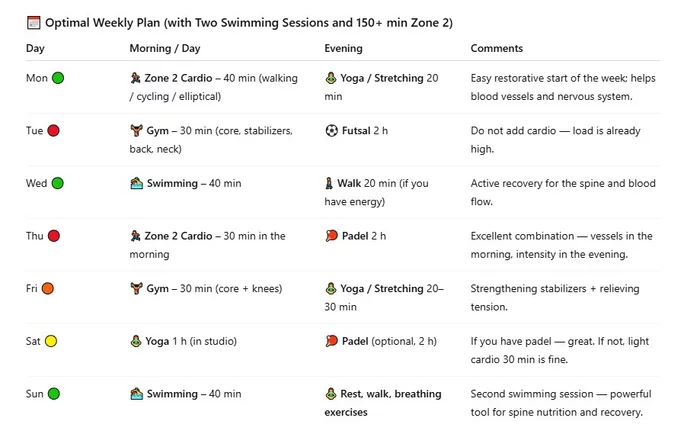
Task: Click the yoga icon in Saturday's morning cell
Action: [x=137, y=342]
